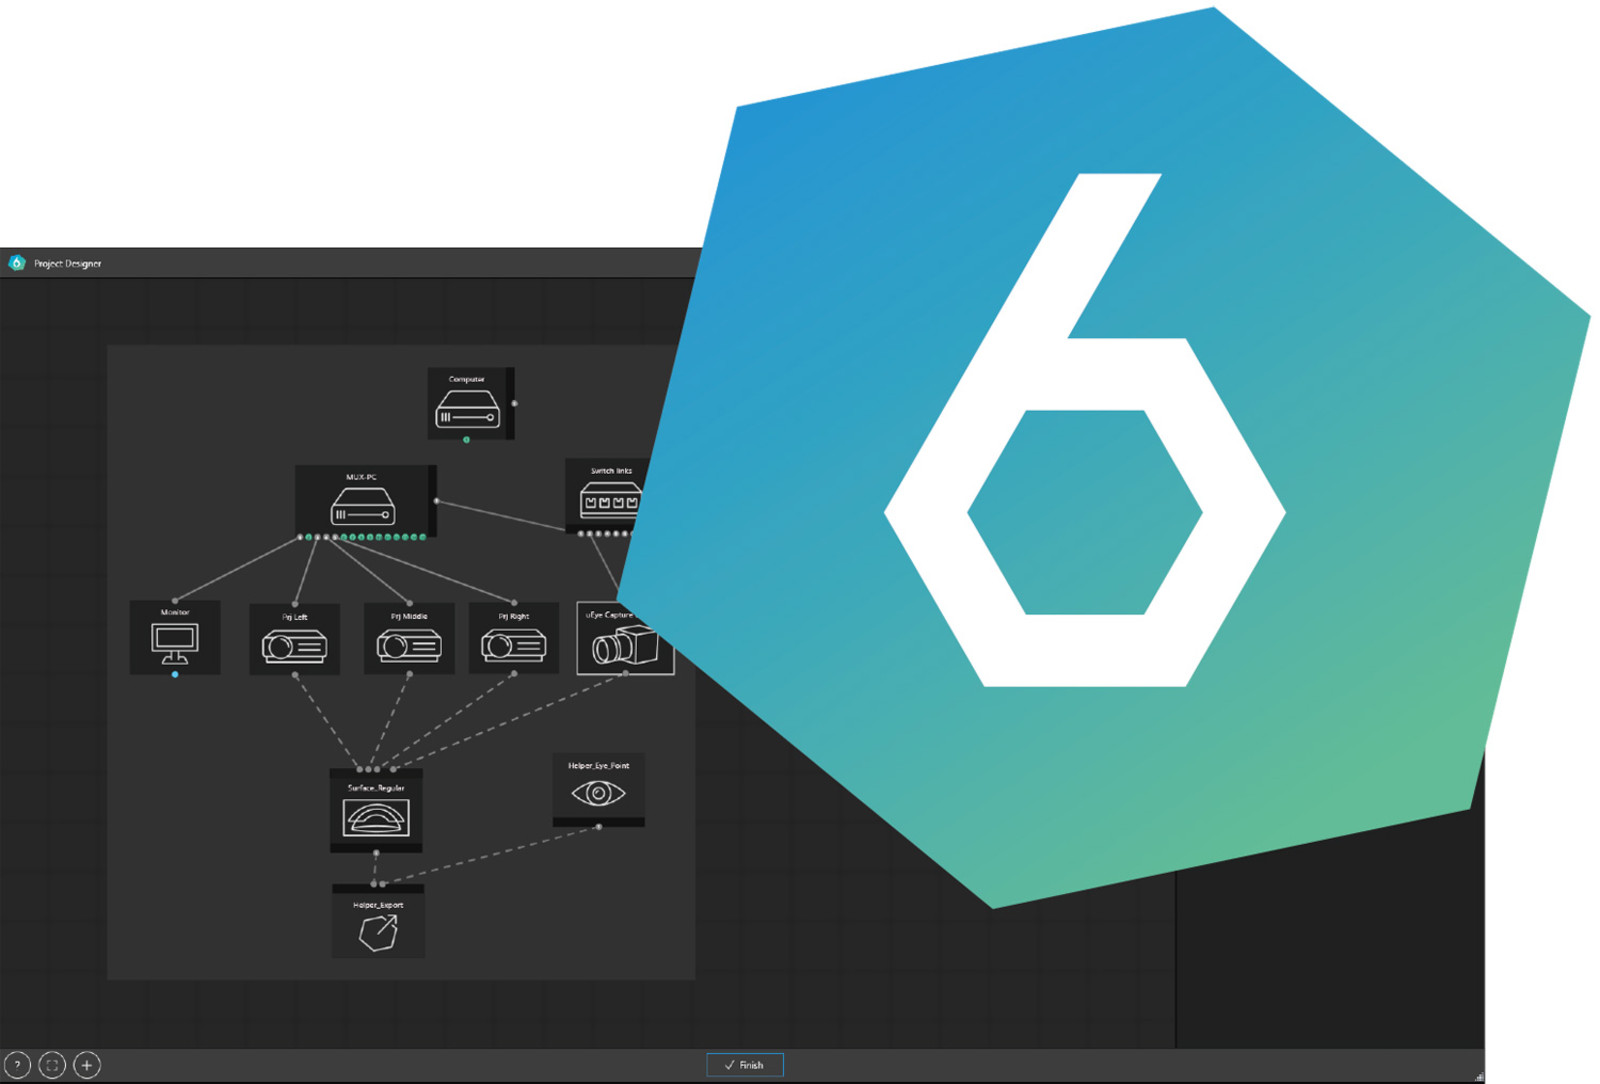Click the Helper_Export node icon
This screenshot has width=1600, height=1084.
point(378,933)
